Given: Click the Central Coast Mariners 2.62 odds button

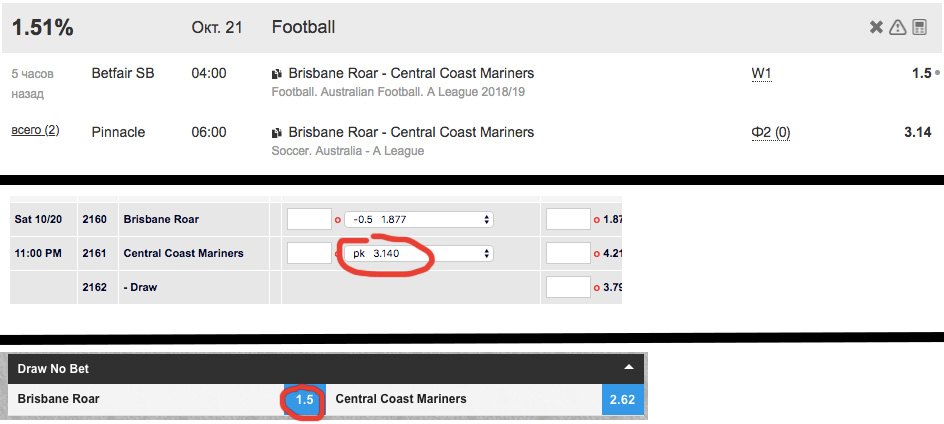Looking at the screenshot, I should click(x=623, y=399).
